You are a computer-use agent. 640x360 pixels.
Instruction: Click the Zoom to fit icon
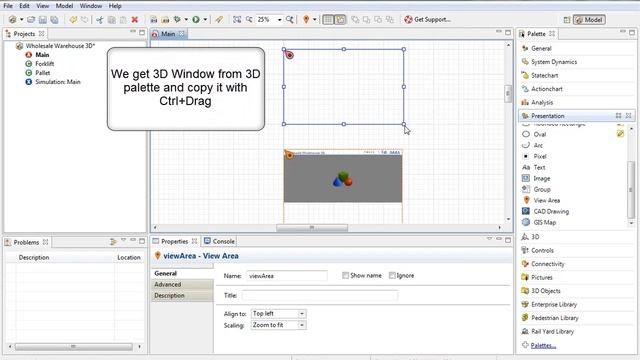coord(237,19)
